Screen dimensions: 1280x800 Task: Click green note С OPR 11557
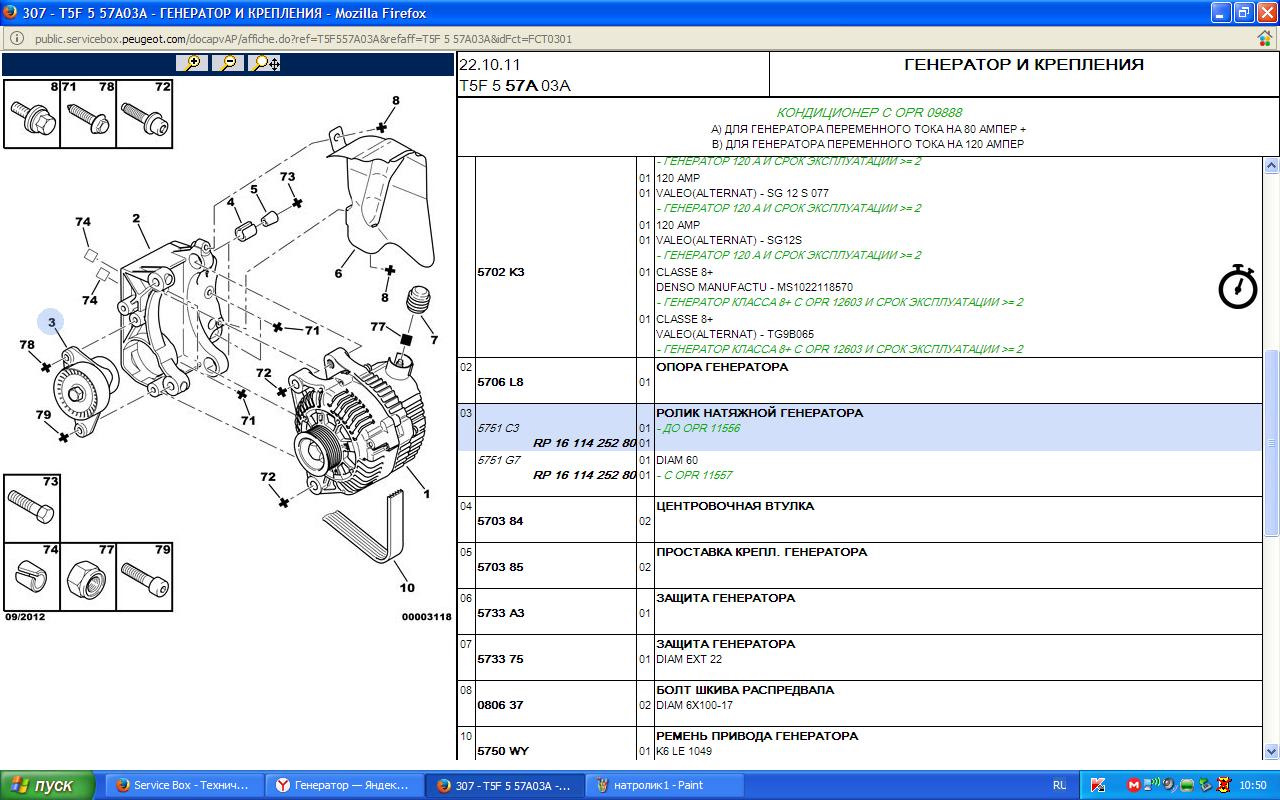pyautogui.click(x=694, y=475)
